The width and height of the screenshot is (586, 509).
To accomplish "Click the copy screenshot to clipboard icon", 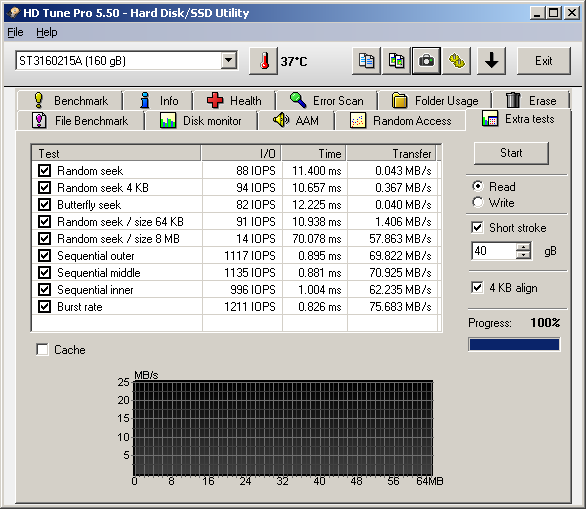I will (x=396, y=61).
